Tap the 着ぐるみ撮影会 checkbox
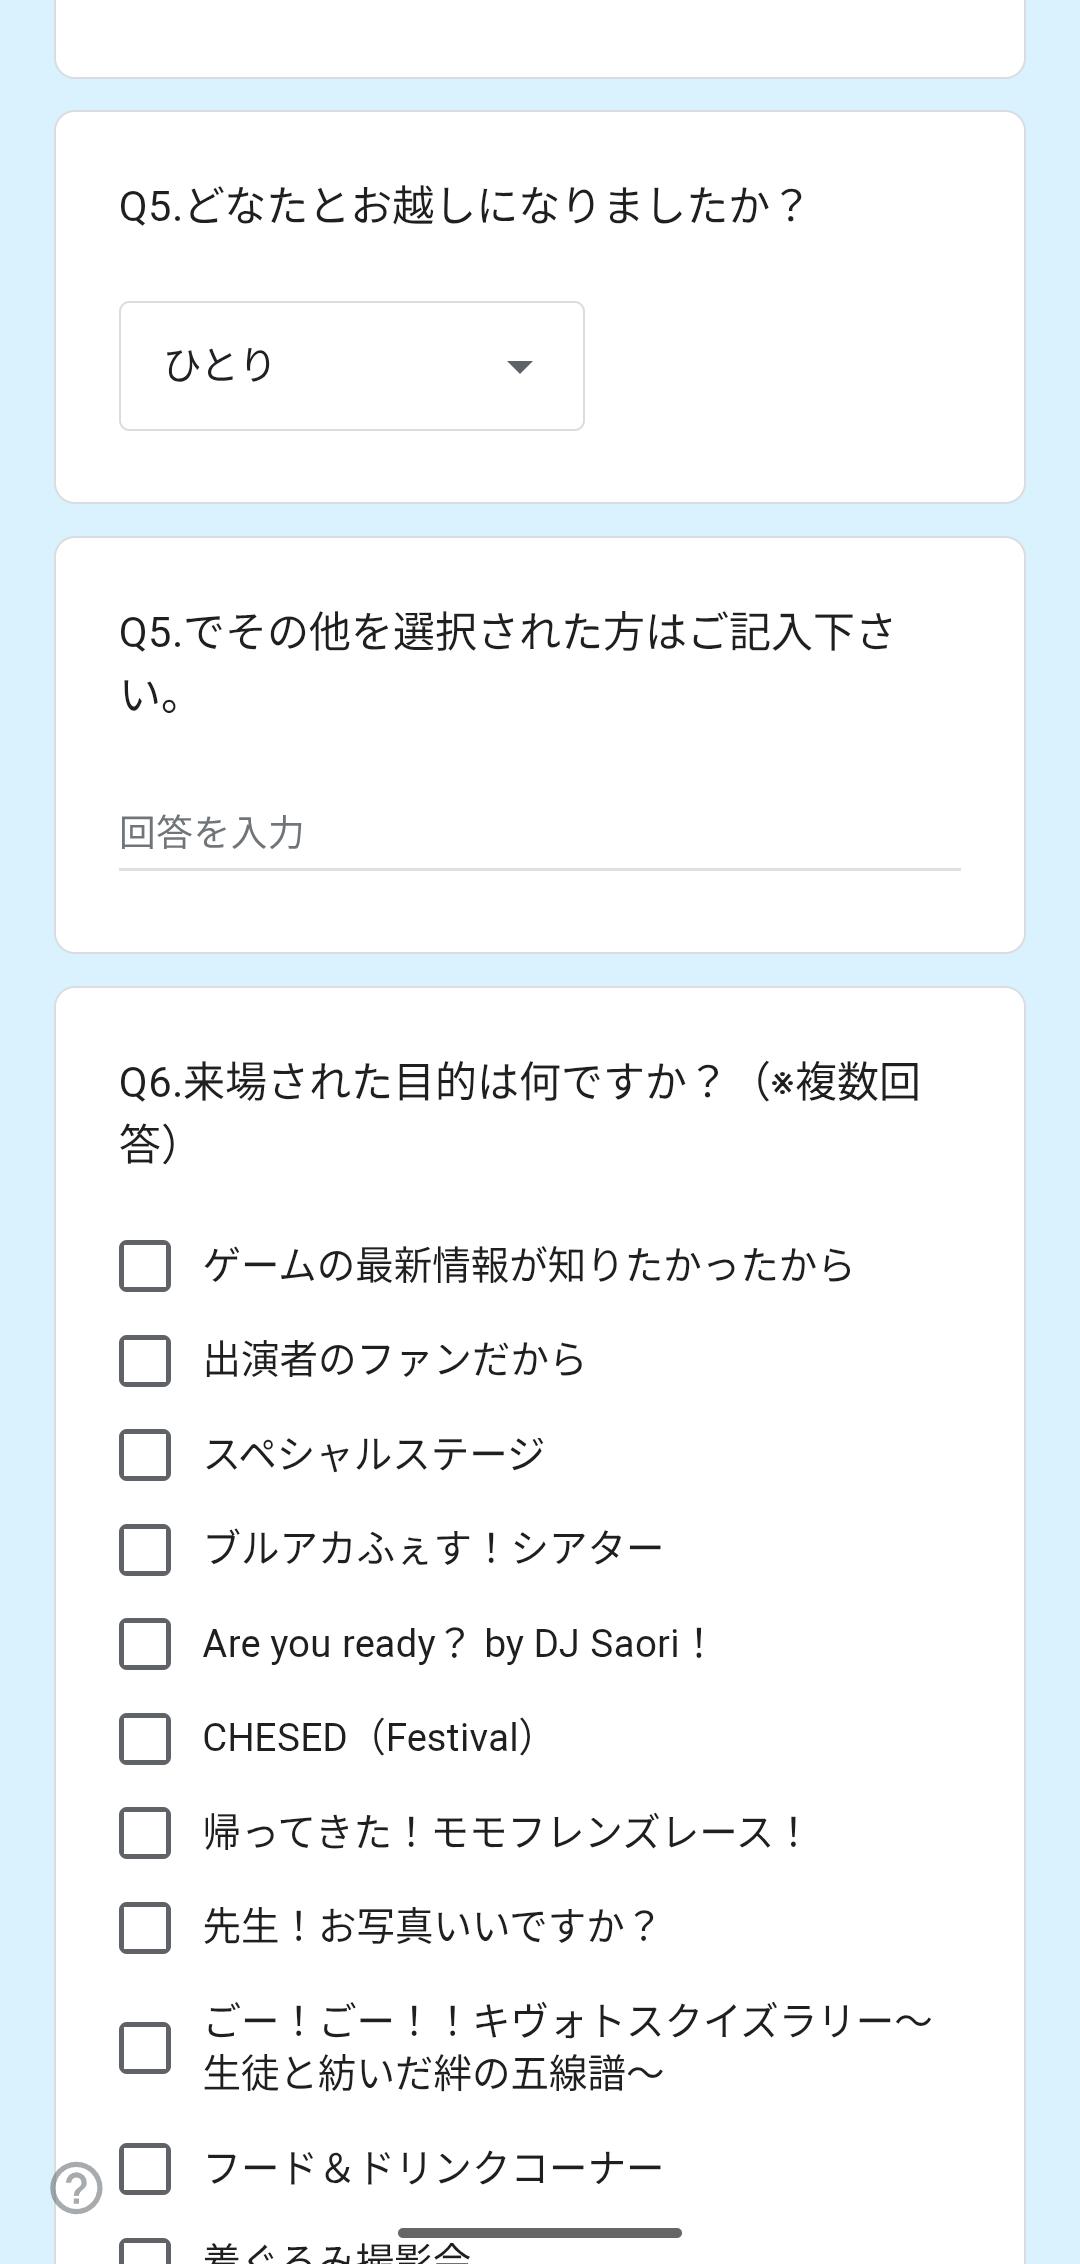Image resolution: width=1080 pixels, height=2264 pixels. point(145,2252)
